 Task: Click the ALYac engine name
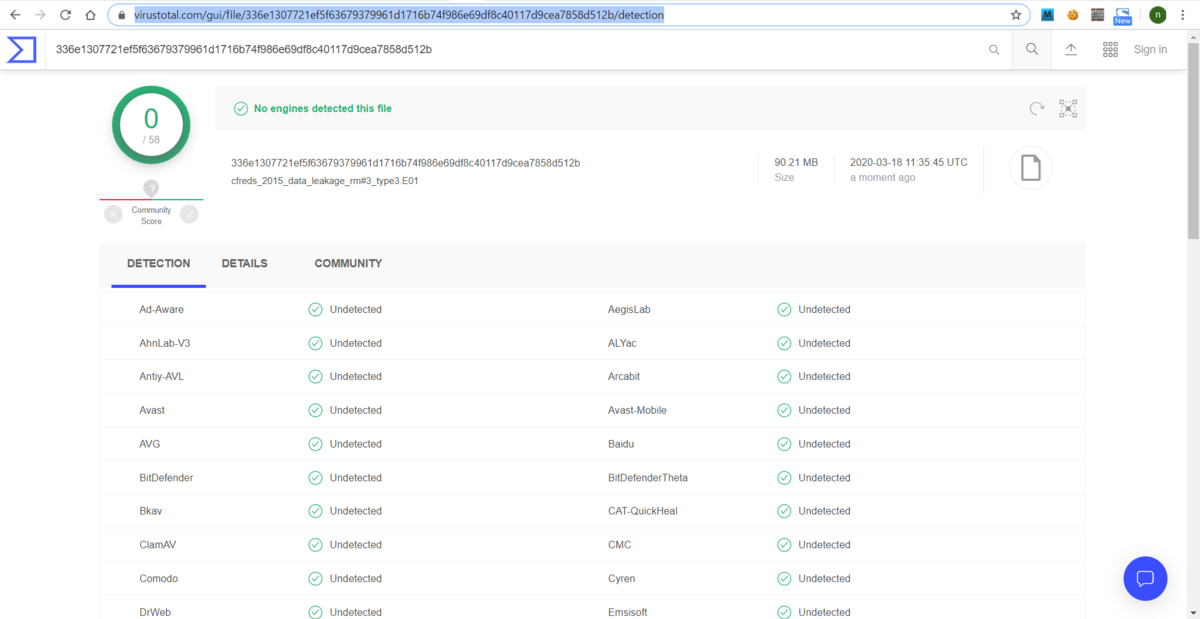(622, 343)
